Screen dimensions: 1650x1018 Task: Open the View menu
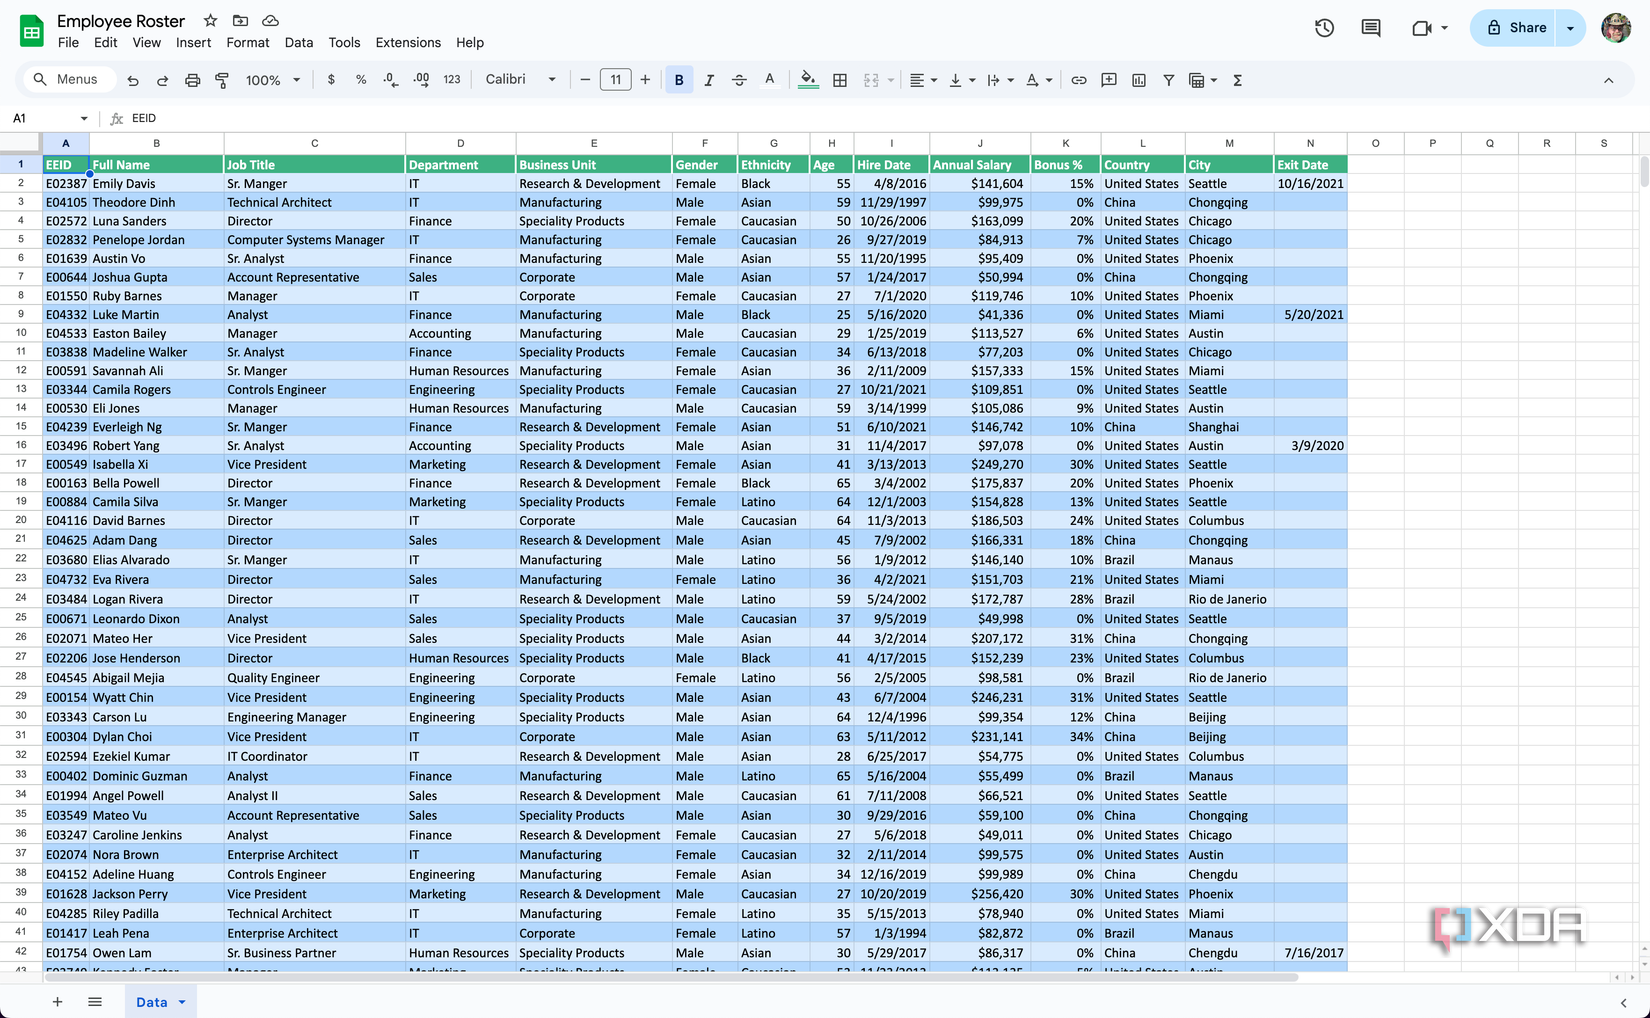pos(146,43)
